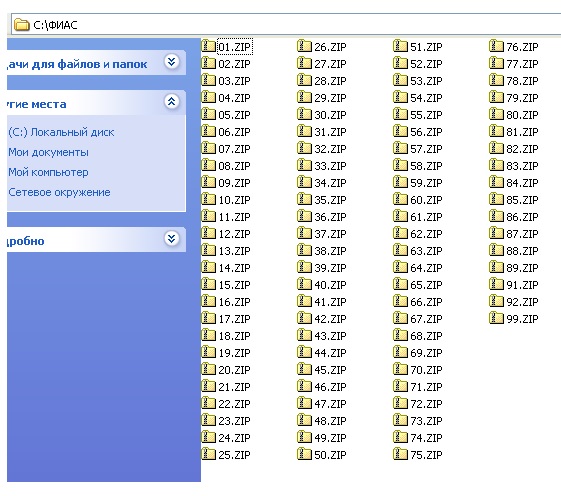Select the file name 28.ZIP
Screen dimensions: 561x496
(330, 81)
